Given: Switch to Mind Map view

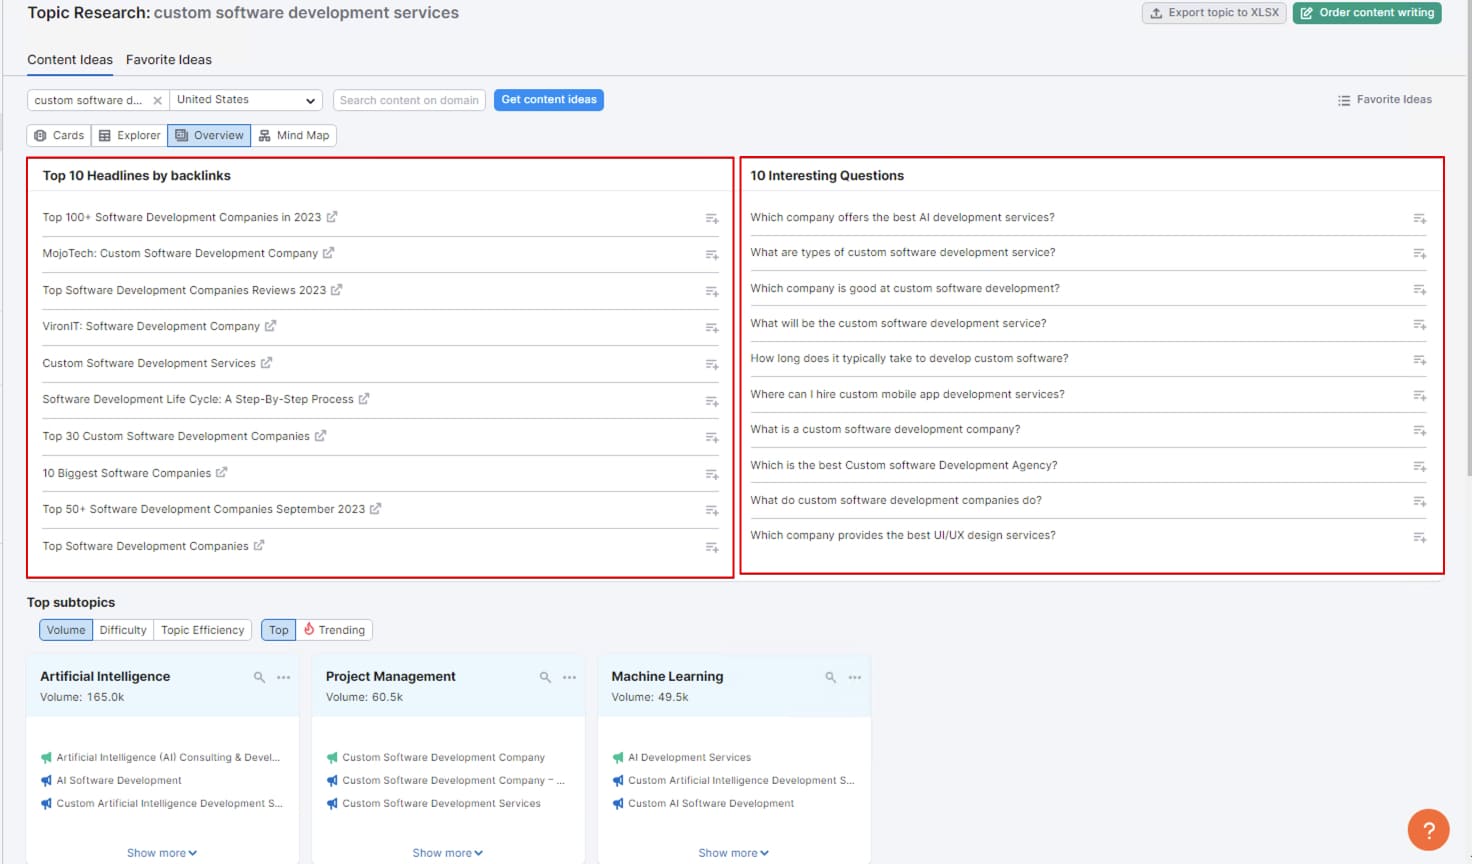Looking at the screenshot, I should [294, 135].
